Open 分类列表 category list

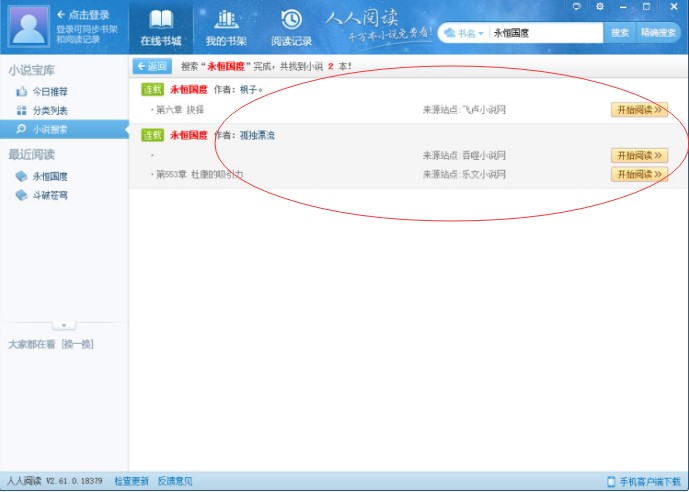tap(50, 111)
